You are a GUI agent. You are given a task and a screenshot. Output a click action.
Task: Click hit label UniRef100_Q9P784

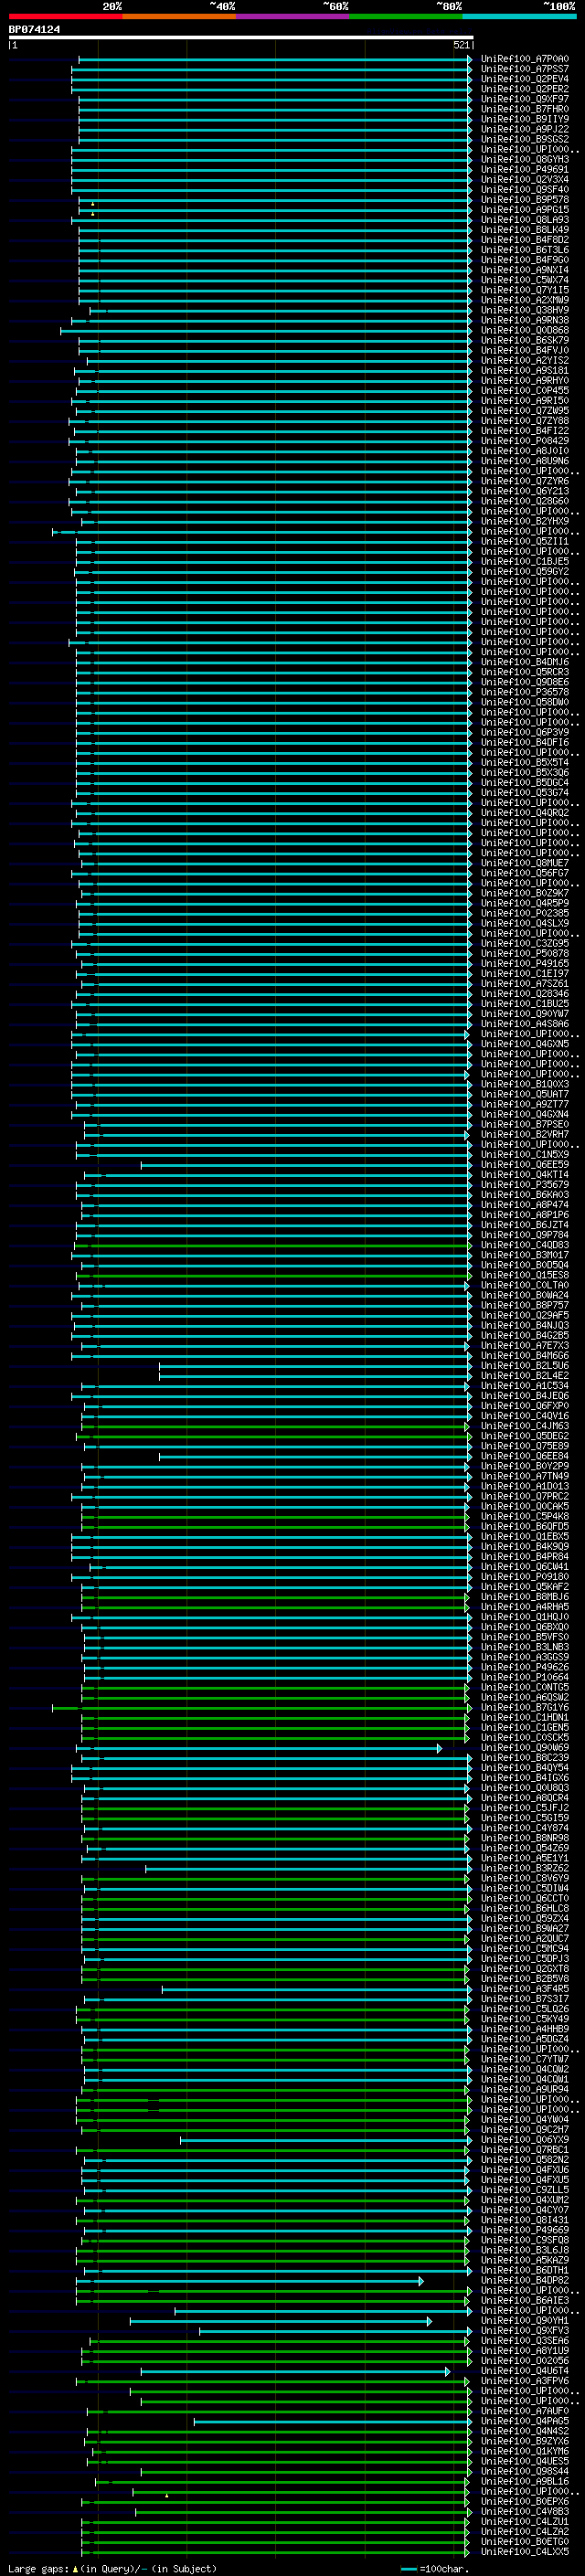point(524,1235)
